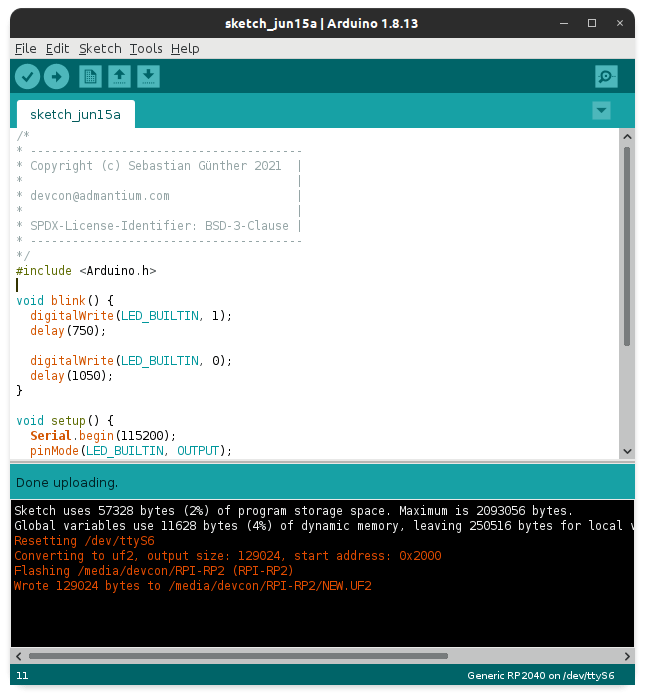Save the sketch with down-arrow icon
The image size is (645, 696).
coord(148,76)
